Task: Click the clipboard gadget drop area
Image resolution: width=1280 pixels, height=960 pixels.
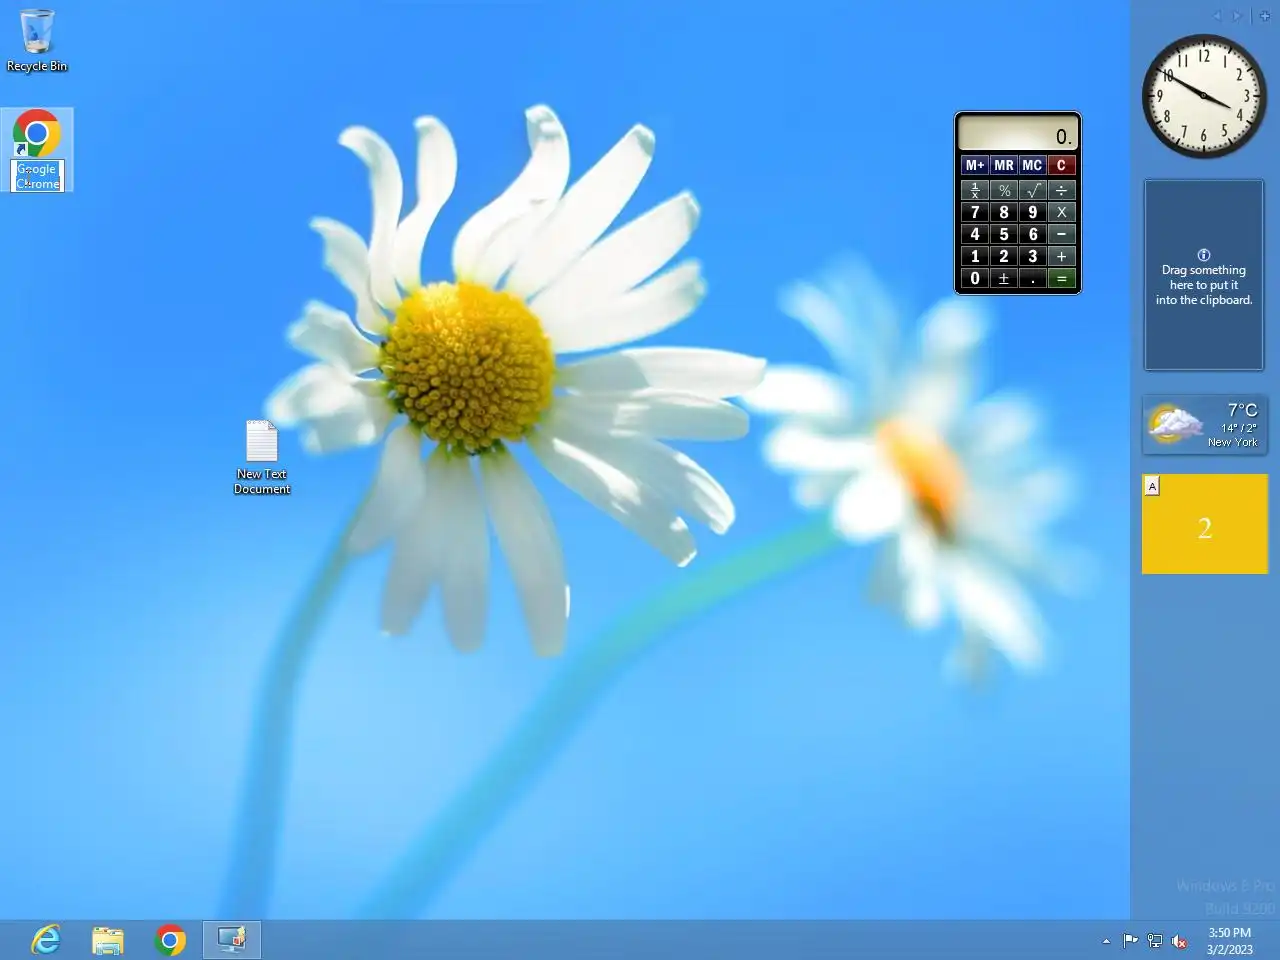Action: click(x=1204, y=275)
